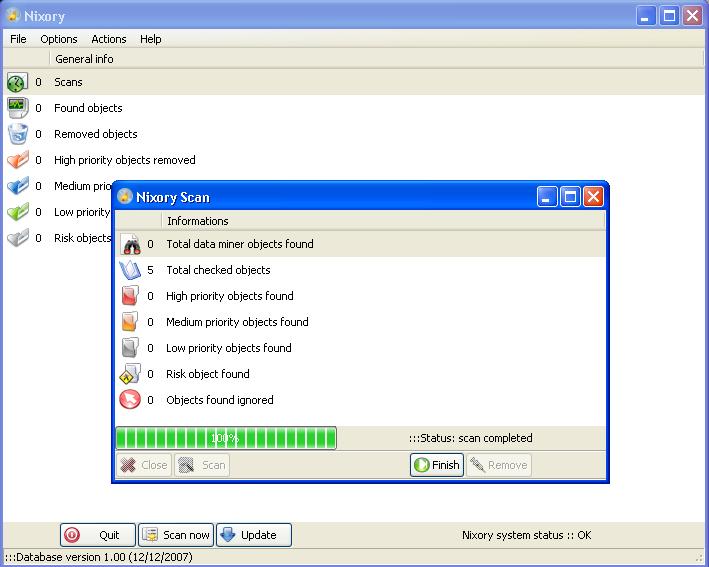Click gray checkmark Risk objects icon
The width and height of the screenshot is (709, 567).
(x=18, y=238)
